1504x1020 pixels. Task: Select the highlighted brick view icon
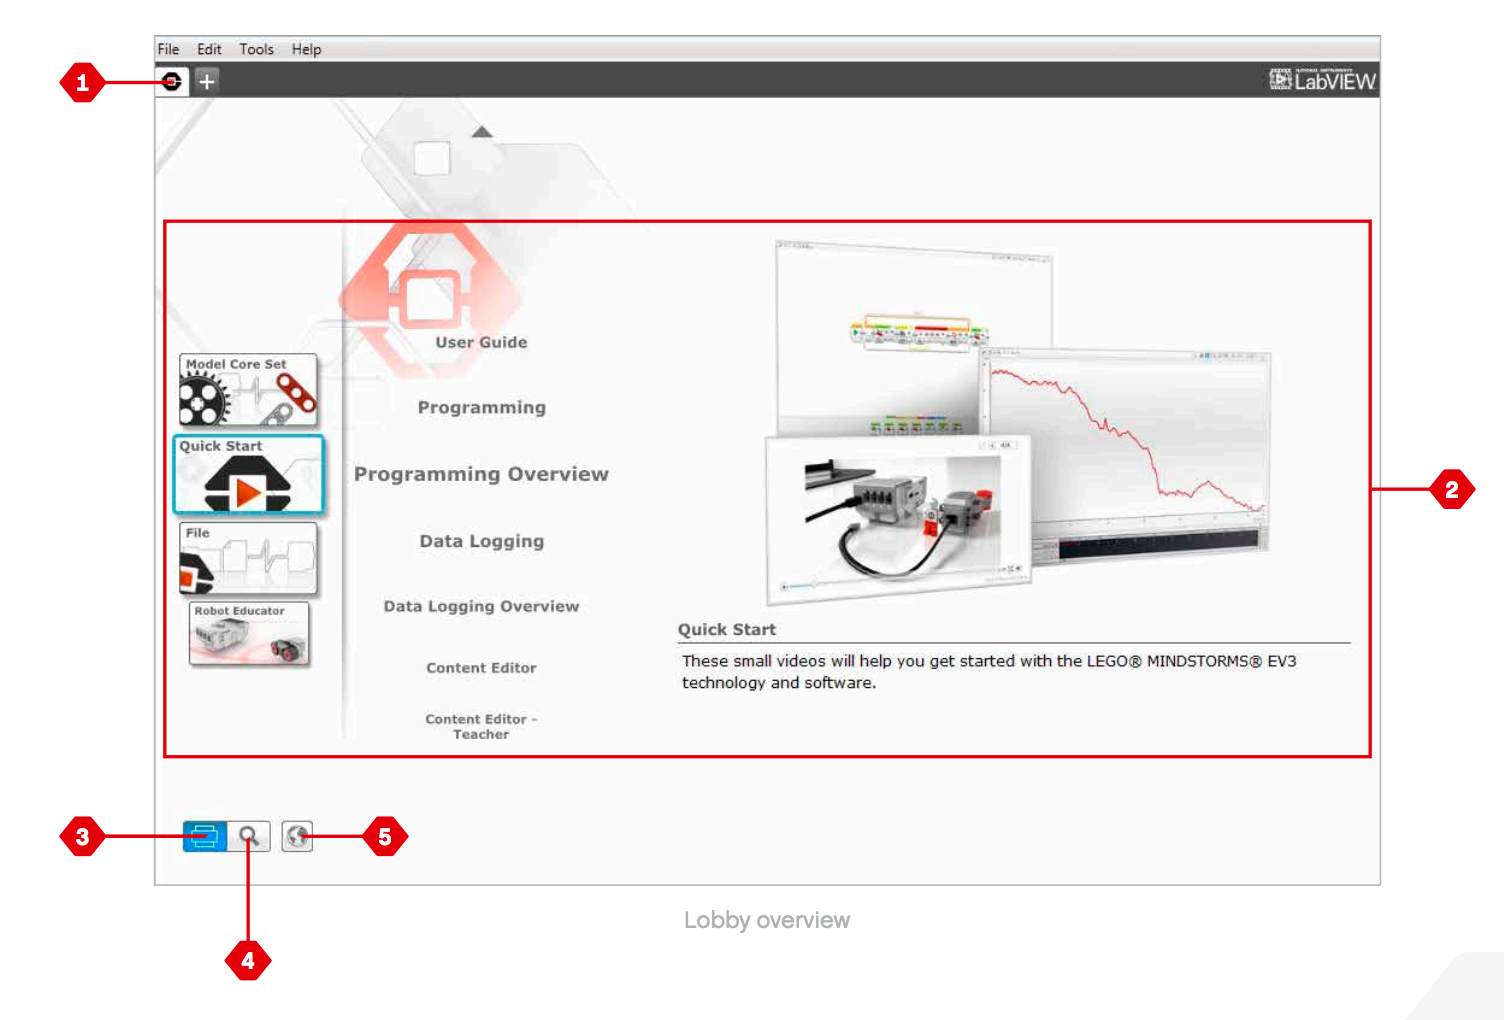(203, 836)
